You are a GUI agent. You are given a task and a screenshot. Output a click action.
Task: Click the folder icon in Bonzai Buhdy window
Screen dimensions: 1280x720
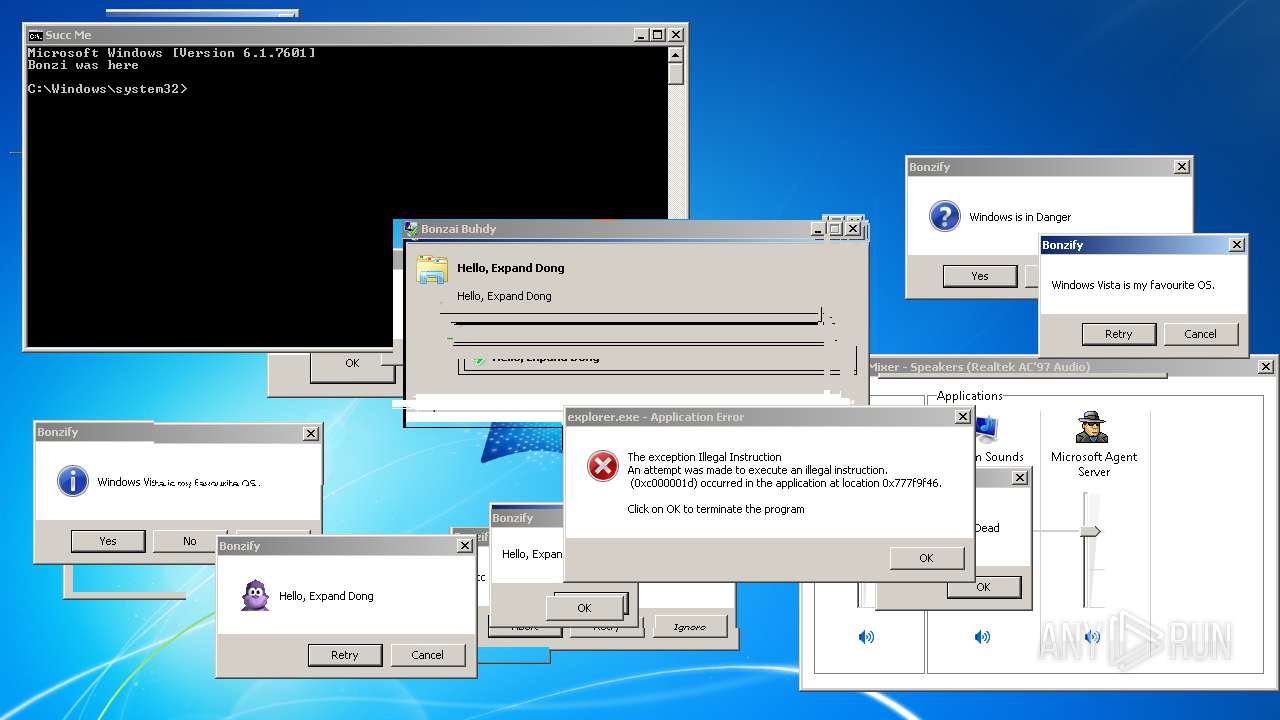432,269
